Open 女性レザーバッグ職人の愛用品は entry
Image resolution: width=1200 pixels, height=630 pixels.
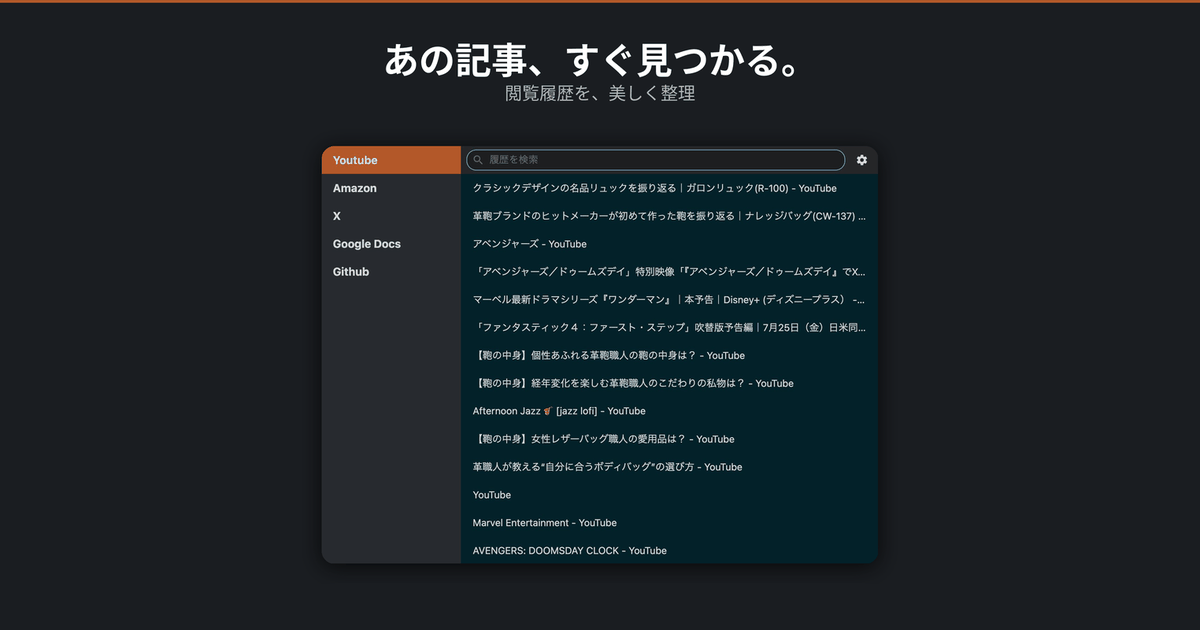pyautogui.click(x=669, y=439)
